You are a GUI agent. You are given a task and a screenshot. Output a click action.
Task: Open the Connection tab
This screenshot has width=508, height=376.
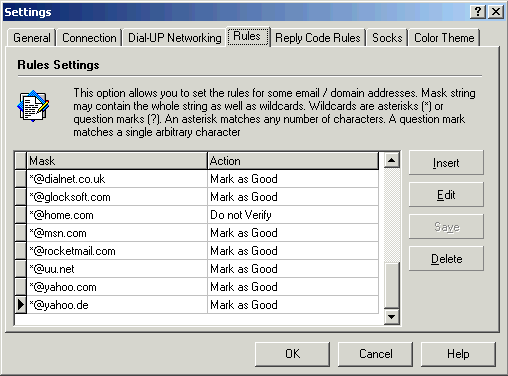click(89, 38)
